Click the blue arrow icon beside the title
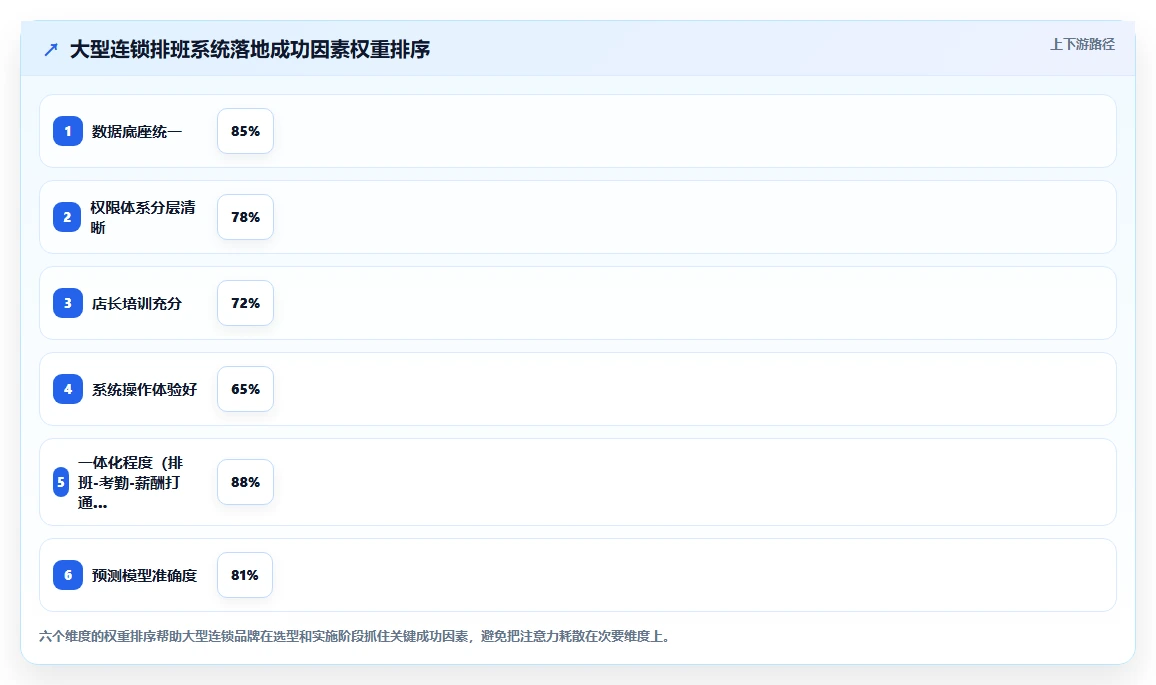The height and width of the screenshot is (685, 1156). (x=51, y=49)
